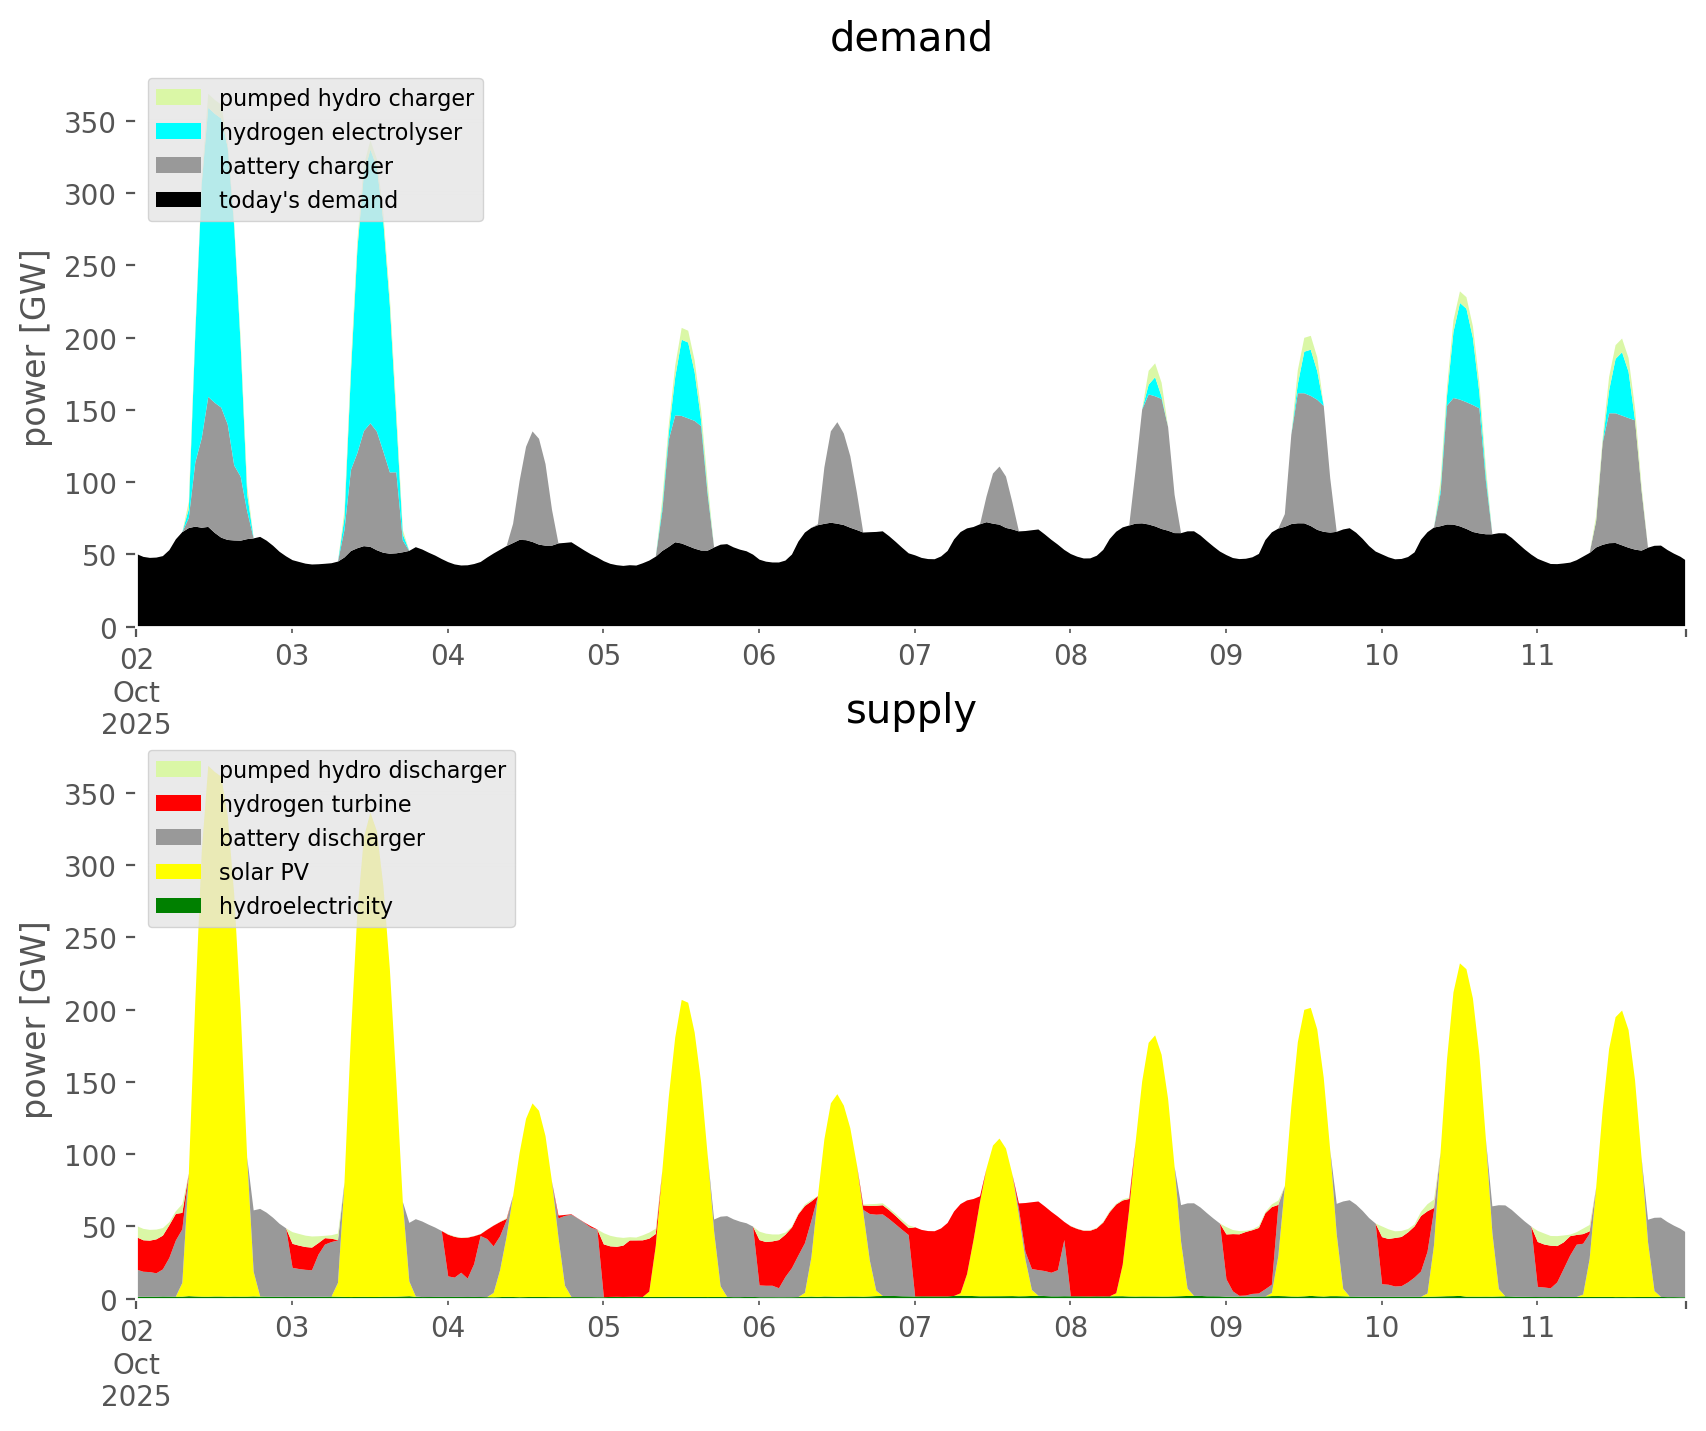Click the 11 date tick on demand chart
1706x1431 pixels.
tap(1536, 657)
